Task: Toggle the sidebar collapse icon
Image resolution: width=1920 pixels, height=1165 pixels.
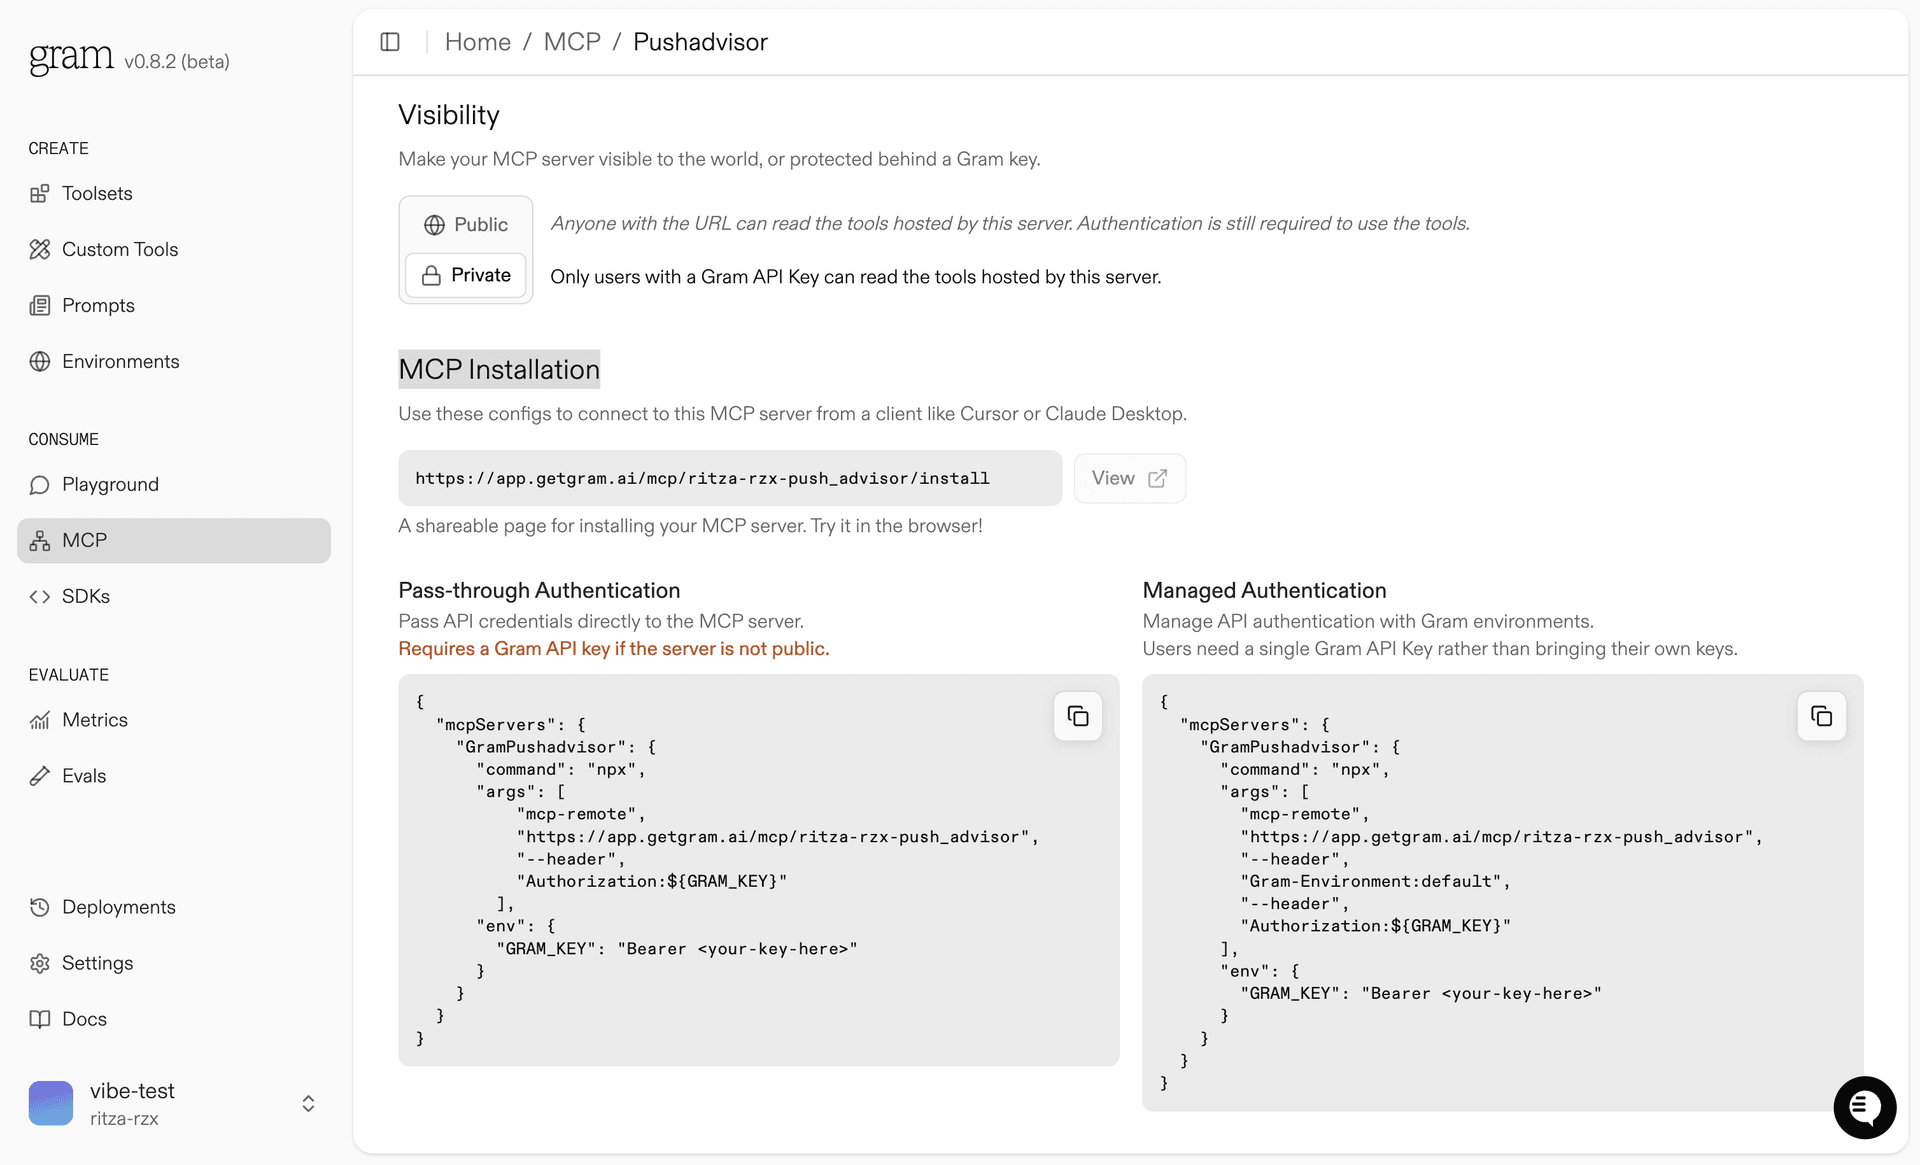Action: [x=390, y=41]
